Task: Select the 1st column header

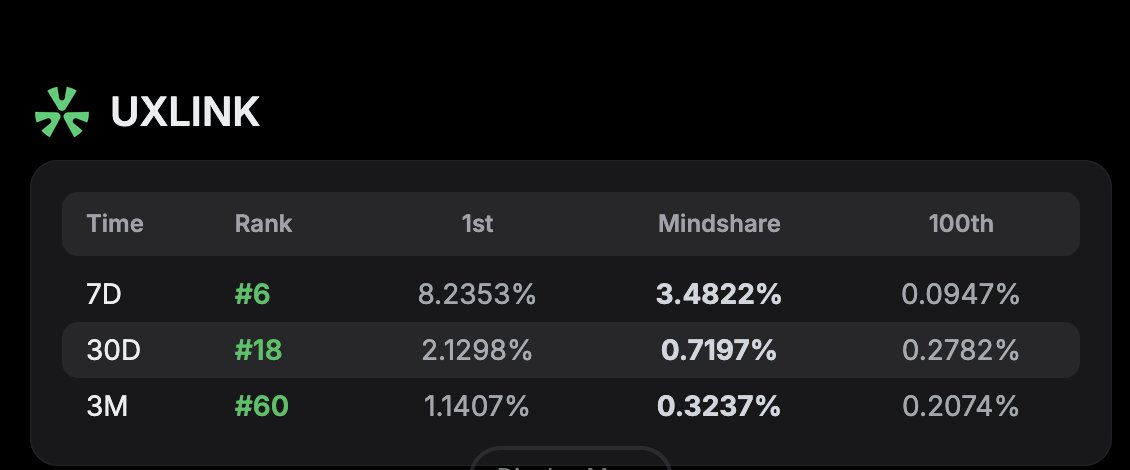Action: (x=477, y=223)
